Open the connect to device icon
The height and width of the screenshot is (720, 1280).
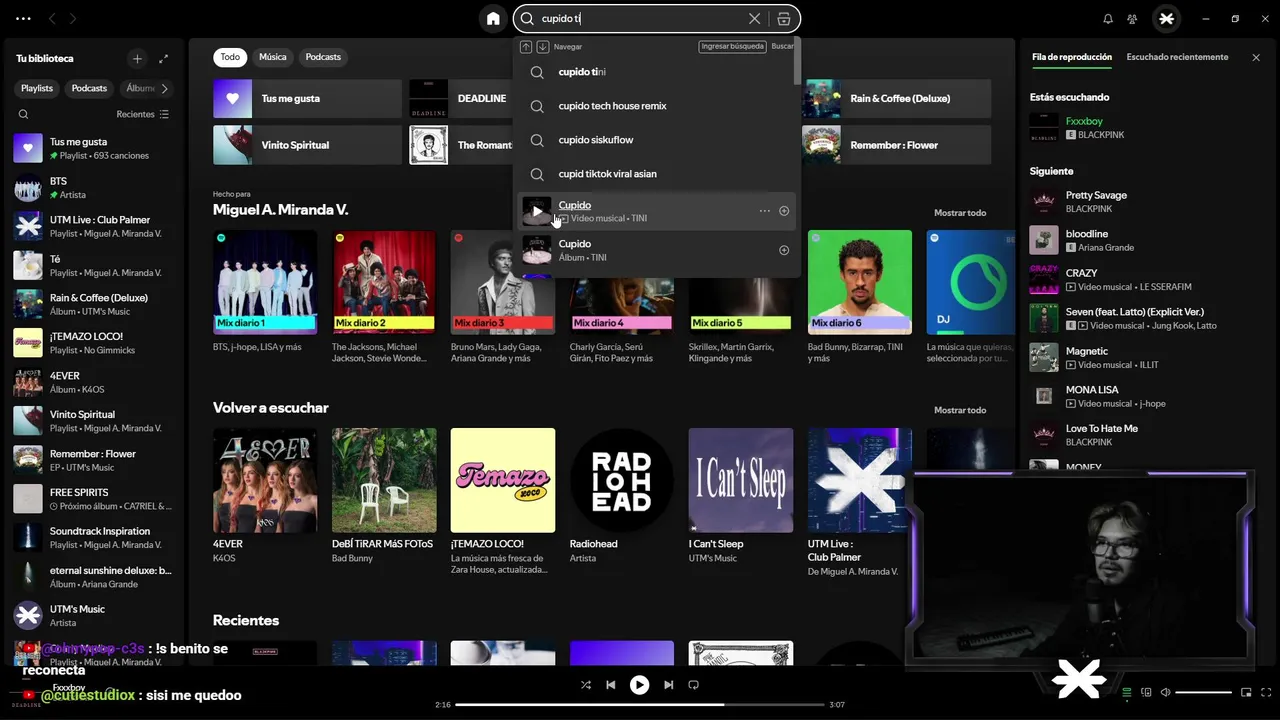(1146, 692)
